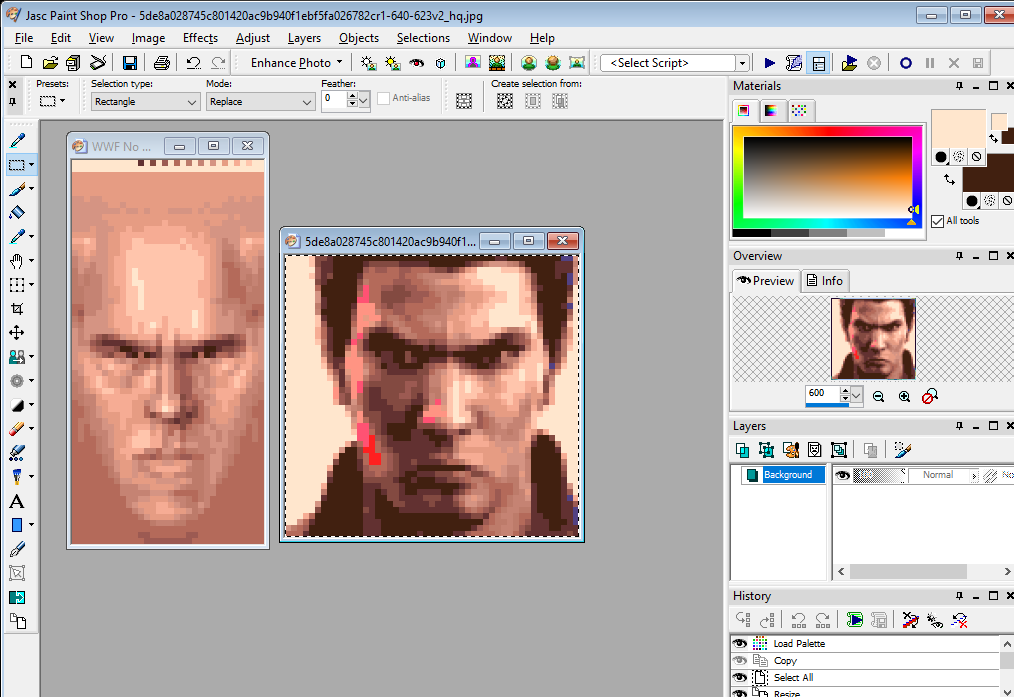
Task: Open the Select Script dropdown
Action: click(742, 63)
